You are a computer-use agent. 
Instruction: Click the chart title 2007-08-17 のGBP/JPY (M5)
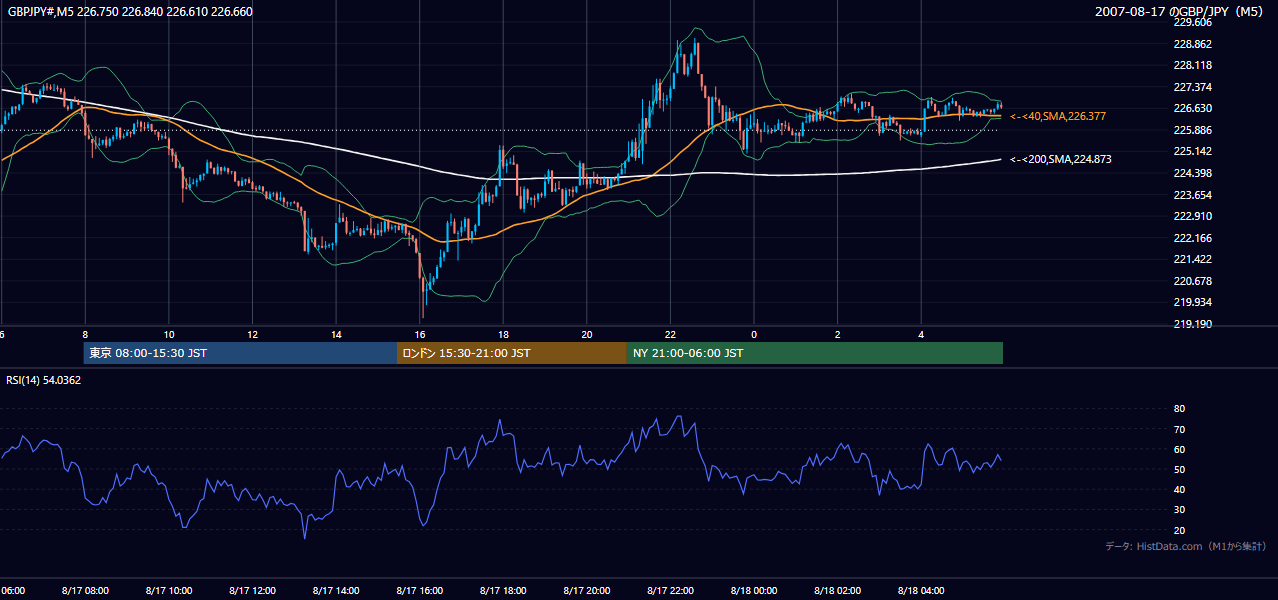click(x=1181, y=12)
